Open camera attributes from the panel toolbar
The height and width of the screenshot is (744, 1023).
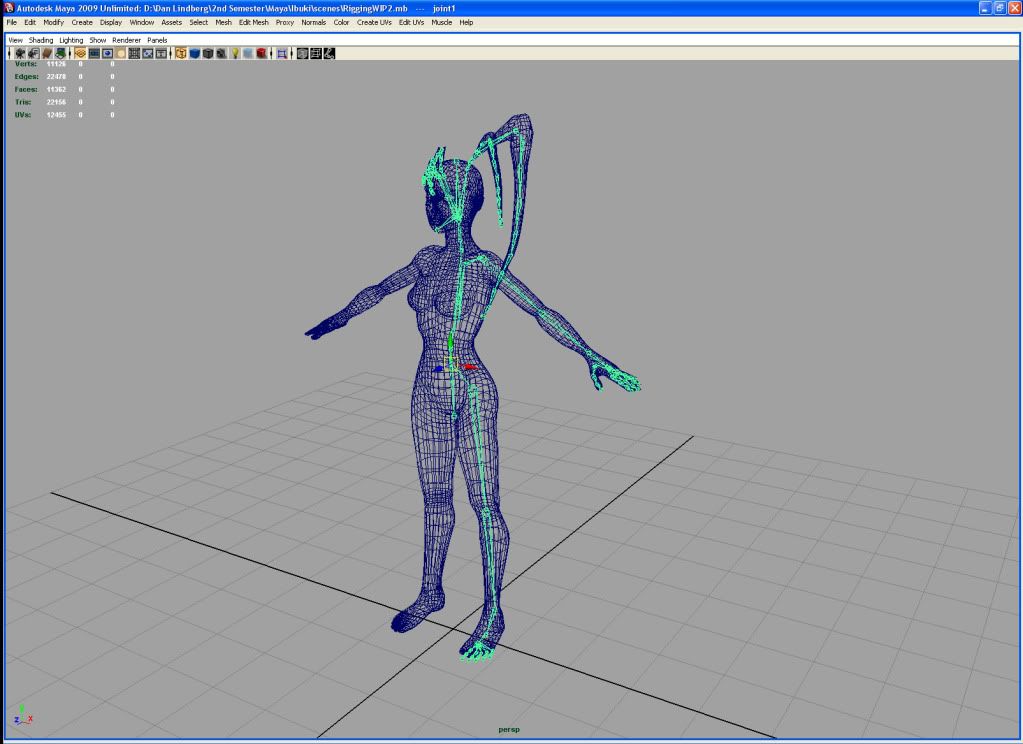[33, 54]
